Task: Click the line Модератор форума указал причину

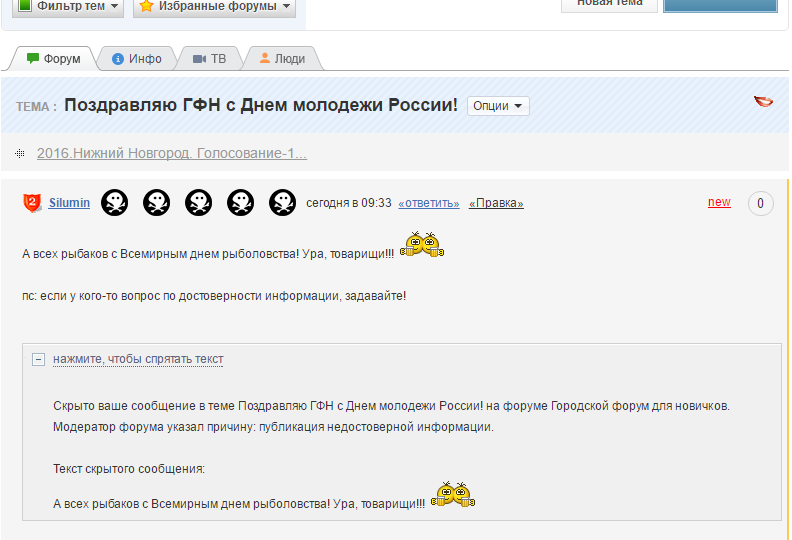Action: [x=273, y=427]
